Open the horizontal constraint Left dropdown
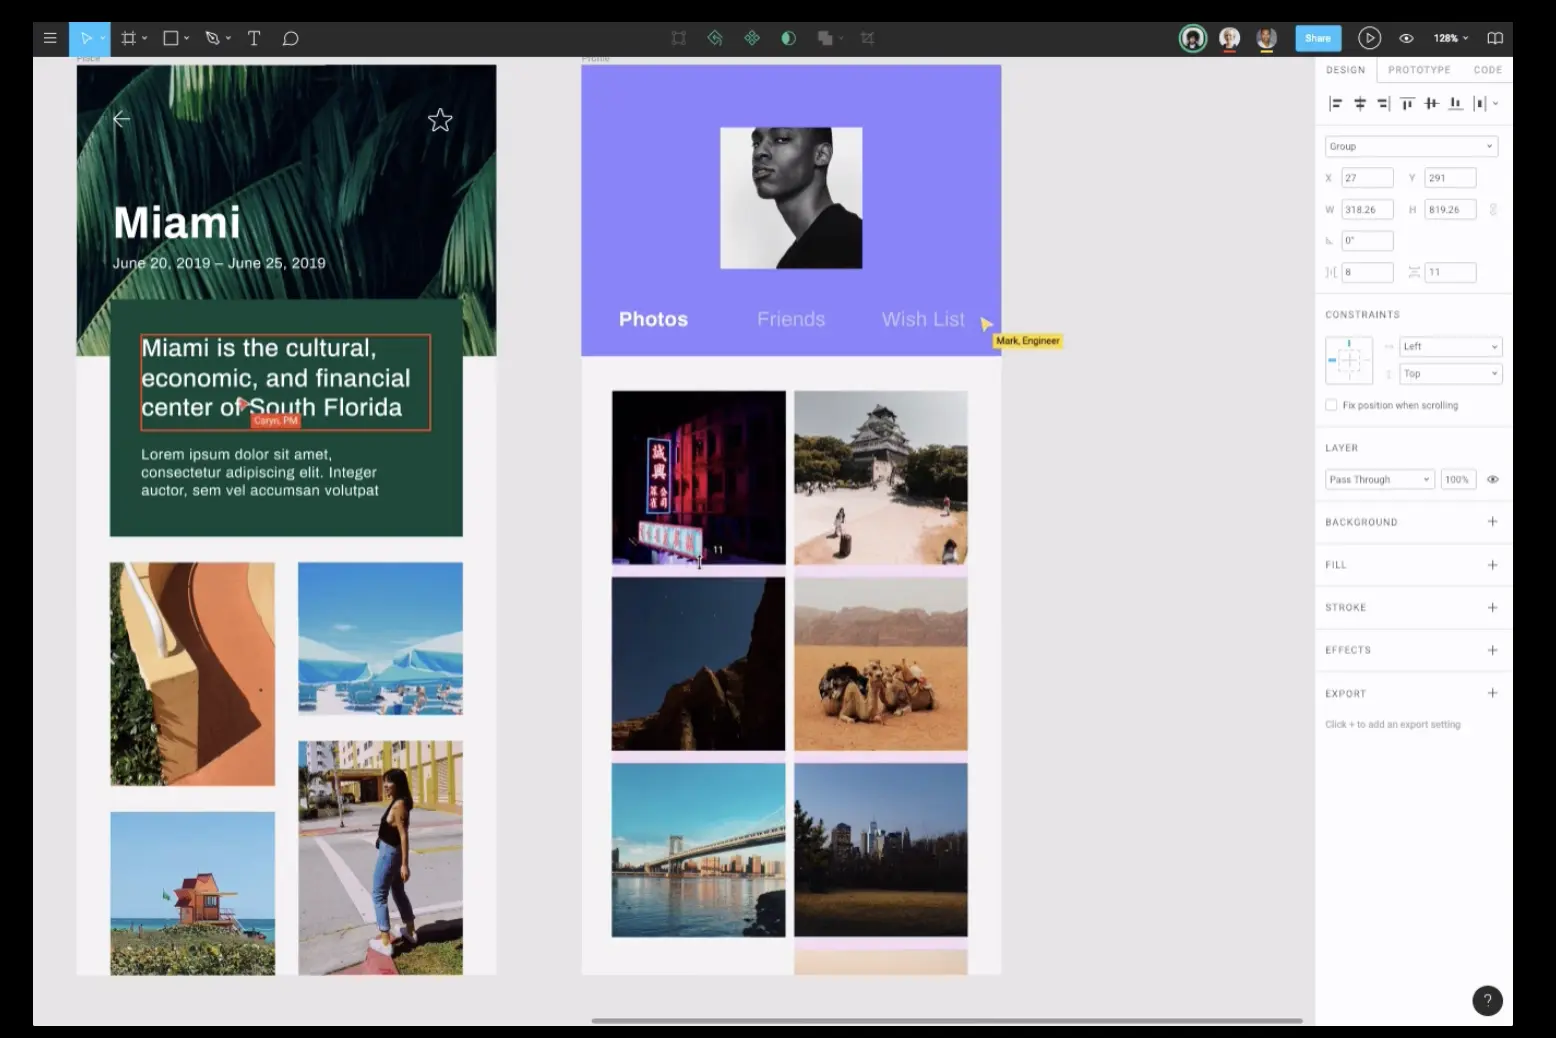Screen dimensions: 1556x1038 [x=1451, y=347]
